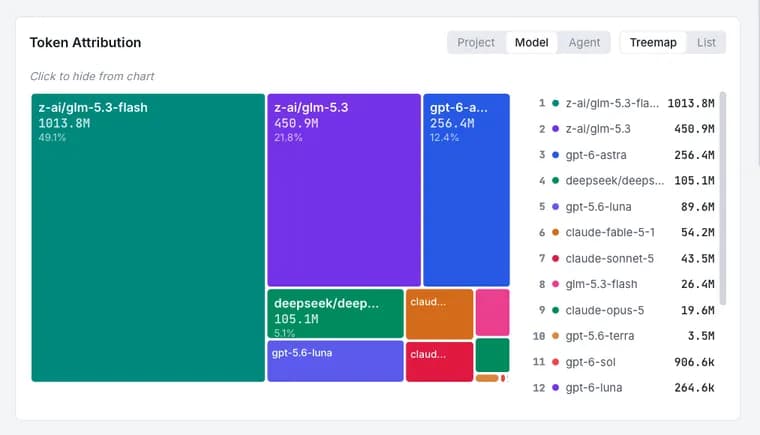Click legend dot for claude-fable-5-1
760x435 pixels.
pos(555,232)
